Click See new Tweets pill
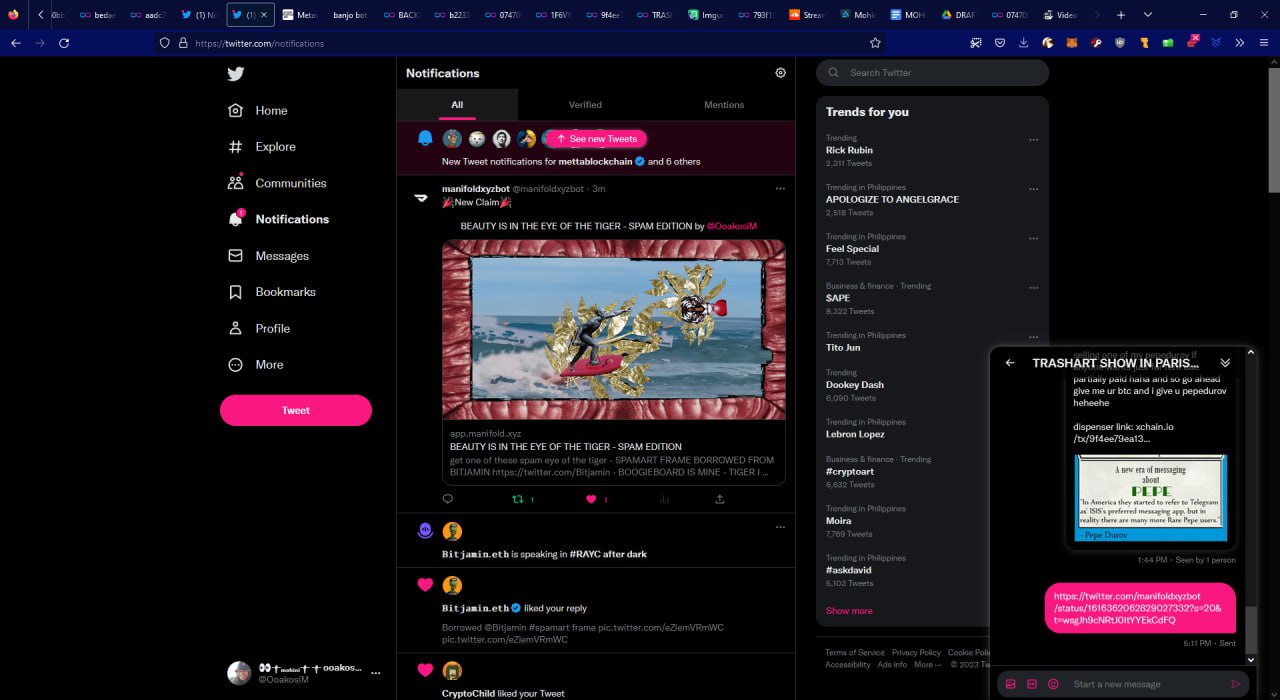This screenshot has width=1280, height=700. tap(596, 139)
